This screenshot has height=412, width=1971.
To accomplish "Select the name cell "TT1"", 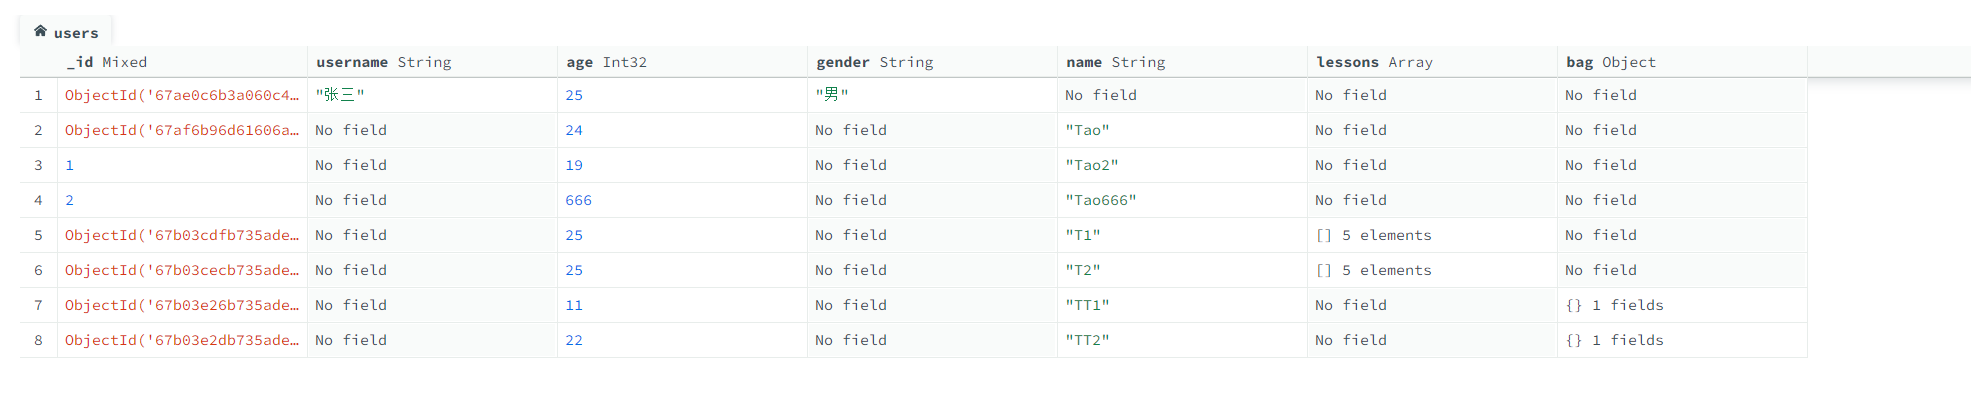I will (x=1087, y=305).
